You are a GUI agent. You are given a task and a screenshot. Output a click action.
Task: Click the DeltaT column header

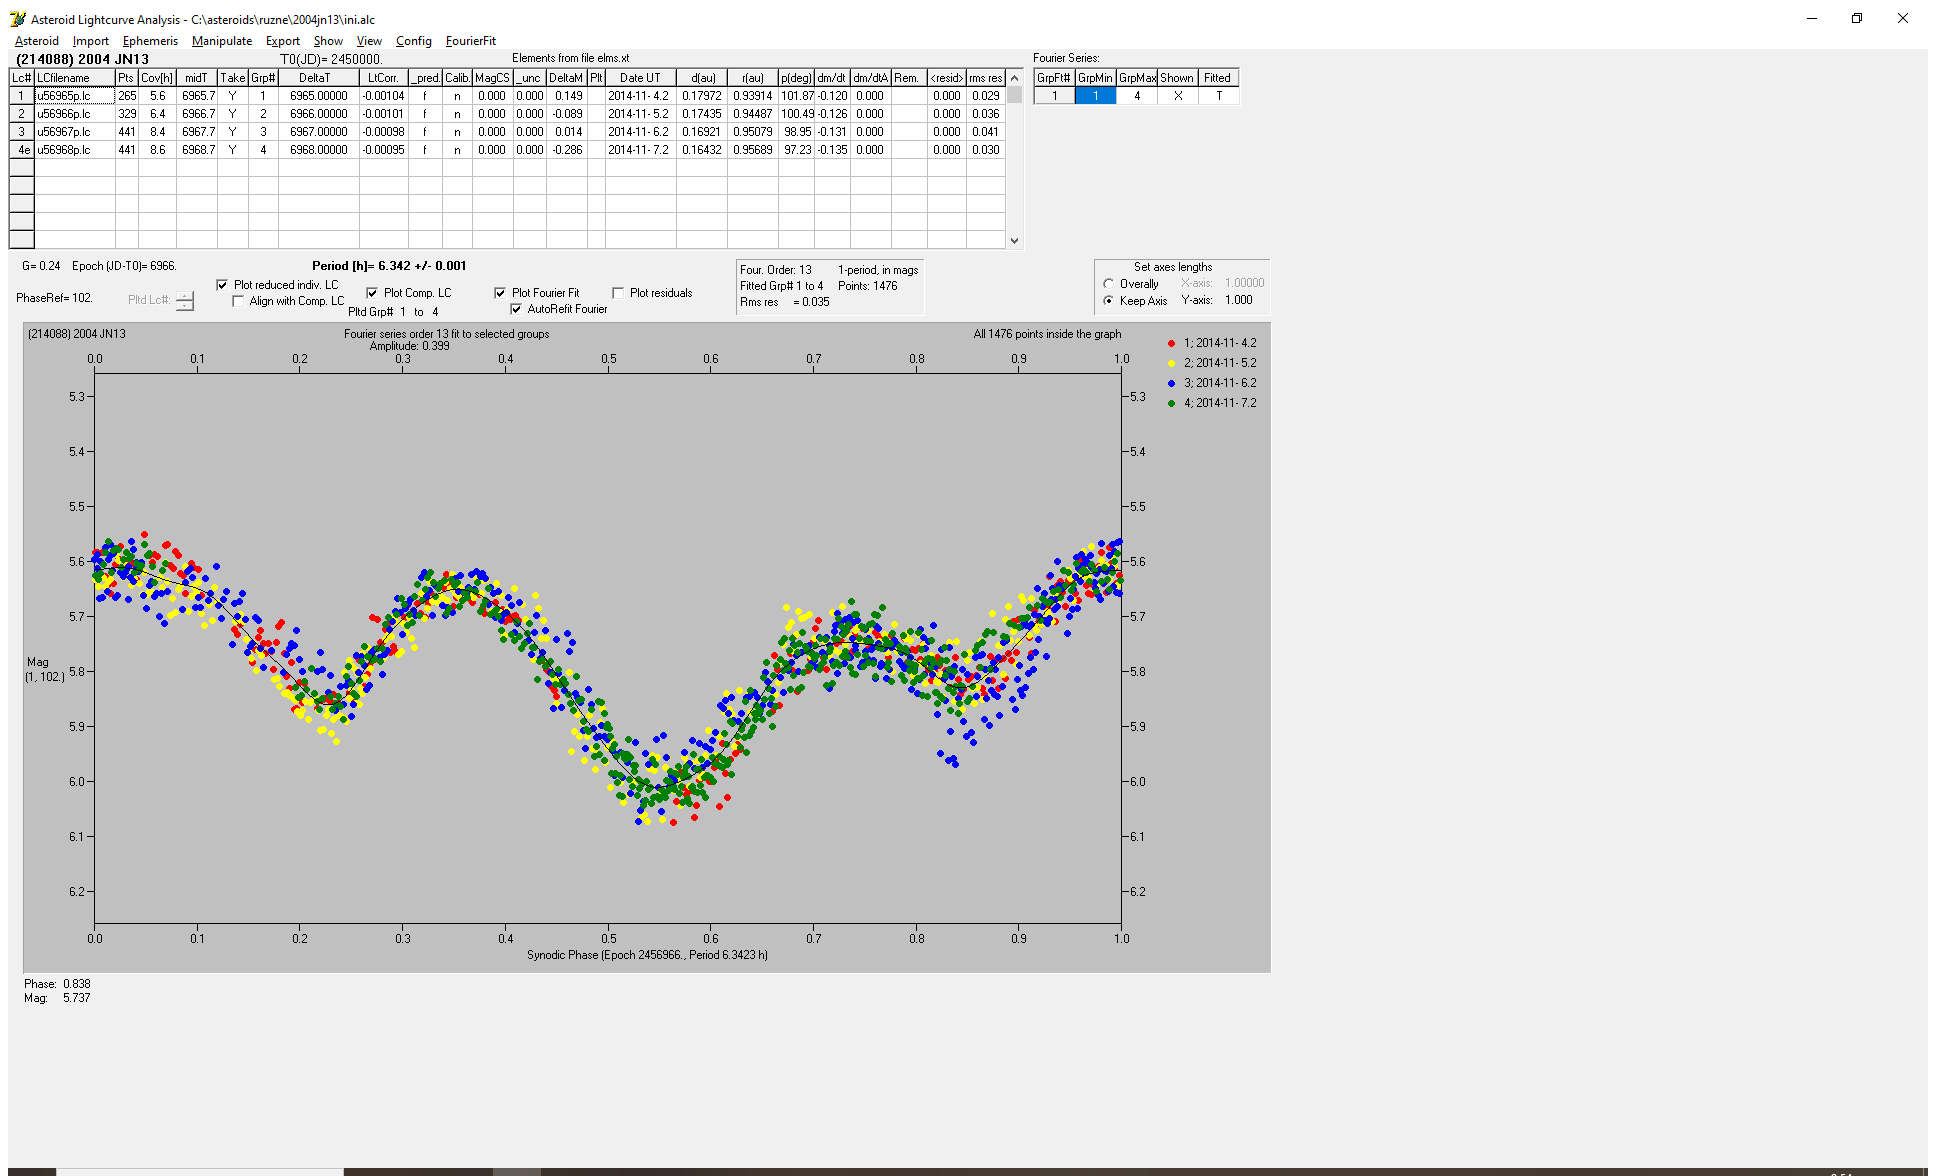click(x=318, y=78)
